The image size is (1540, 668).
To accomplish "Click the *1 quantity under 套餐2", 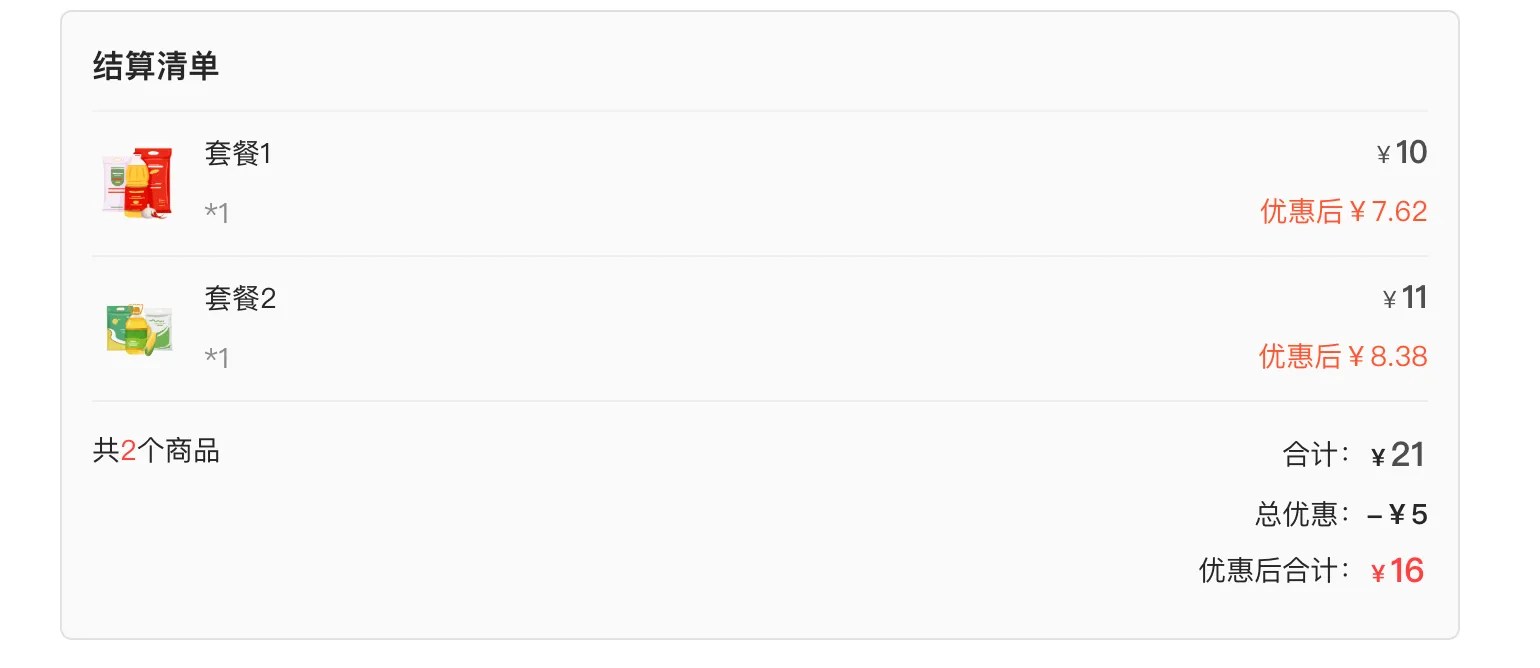I will (217, 358).
